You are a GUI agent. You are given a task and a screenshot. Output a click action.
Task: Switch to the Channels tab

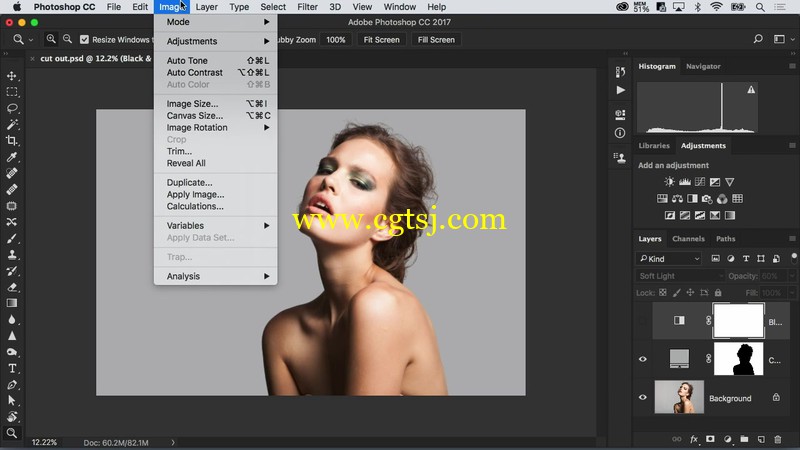click(x=688, y=239)
